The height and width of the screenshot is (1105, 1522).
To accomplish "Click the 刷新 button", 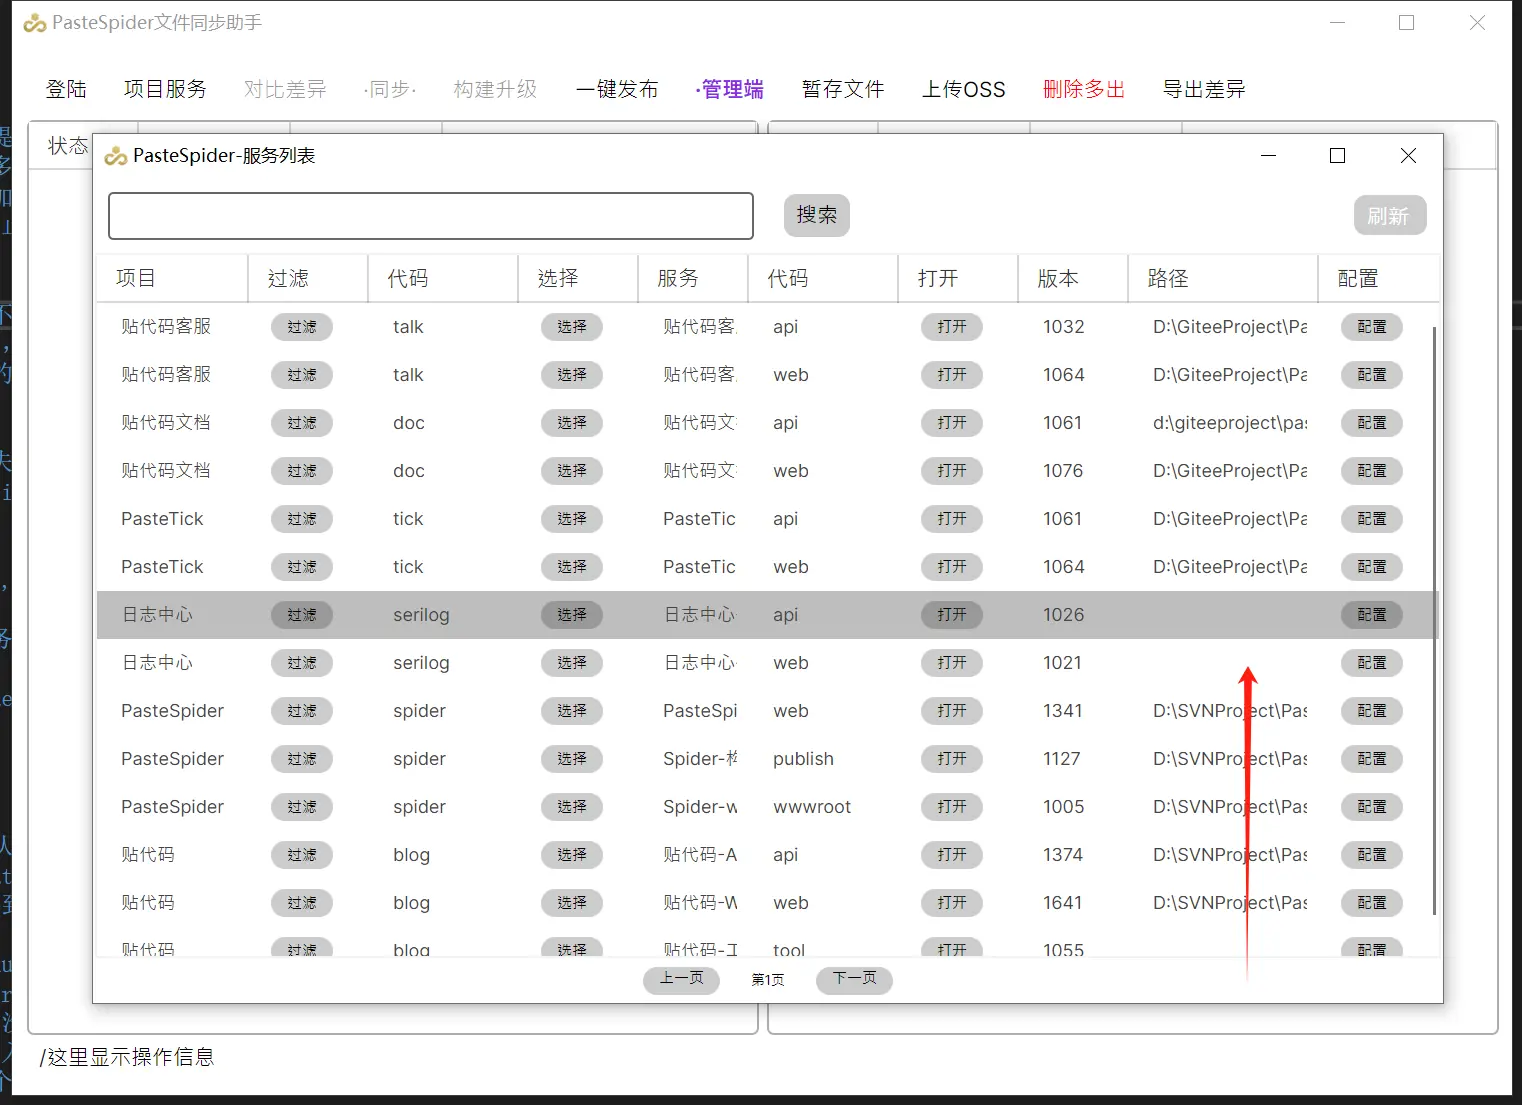I will 1390,215.
